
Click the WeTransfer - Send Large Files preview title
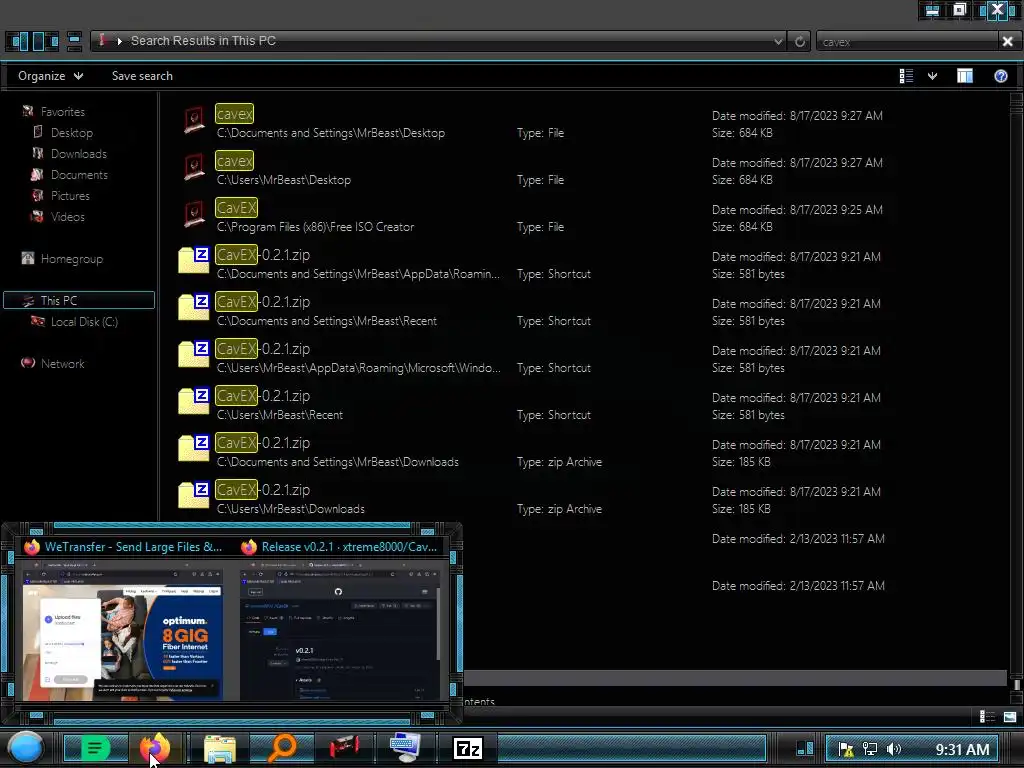point(133,547)
